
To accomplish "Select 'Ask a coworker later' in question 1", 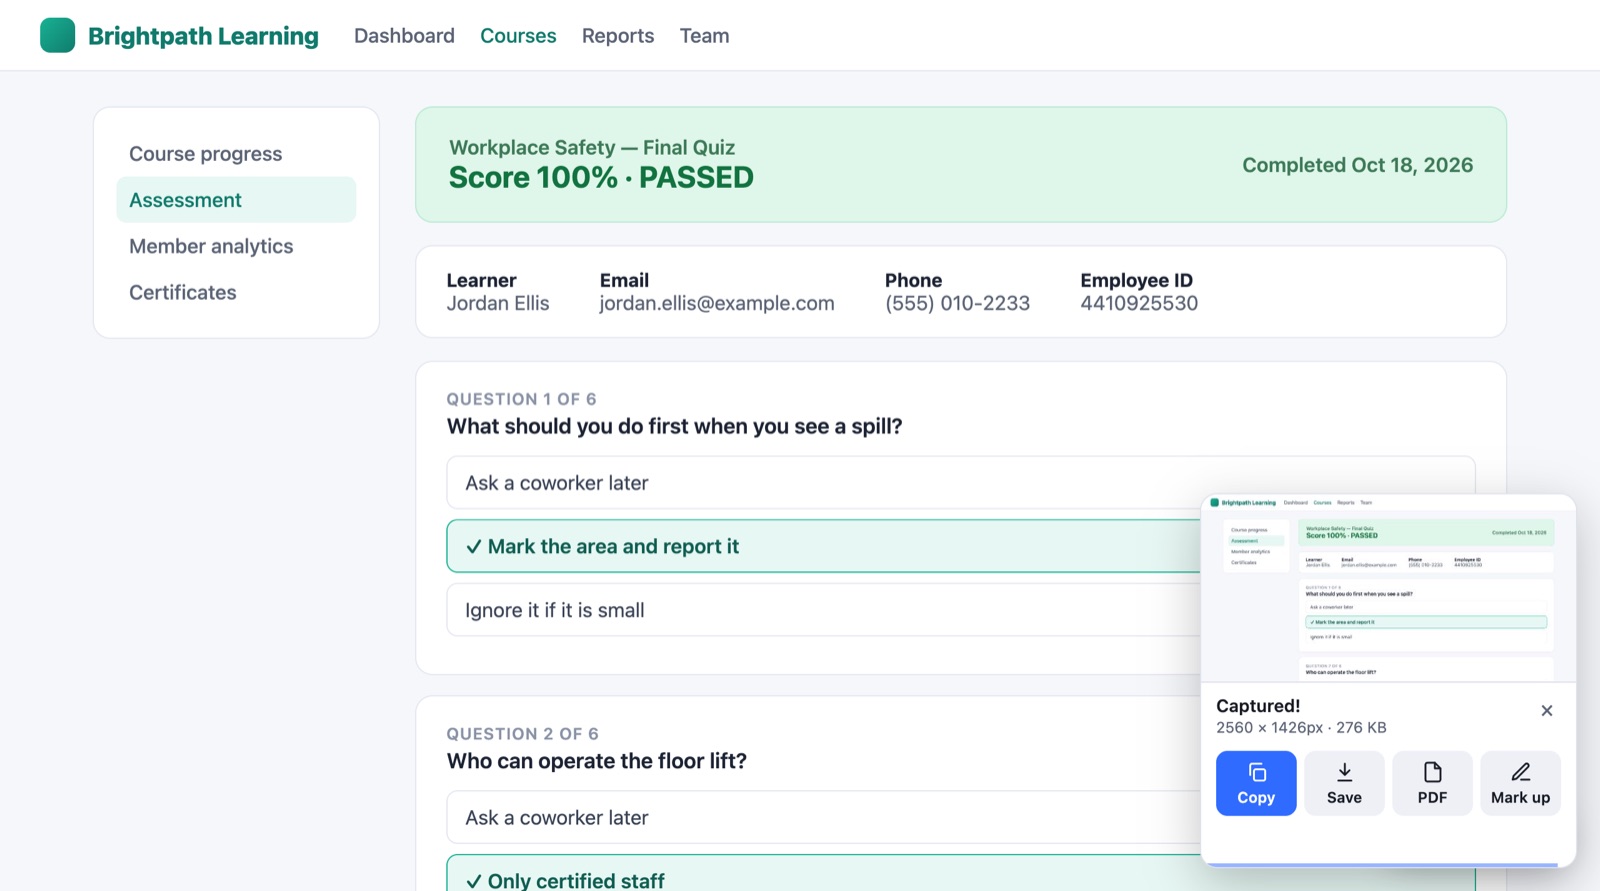I will [961, 483].
